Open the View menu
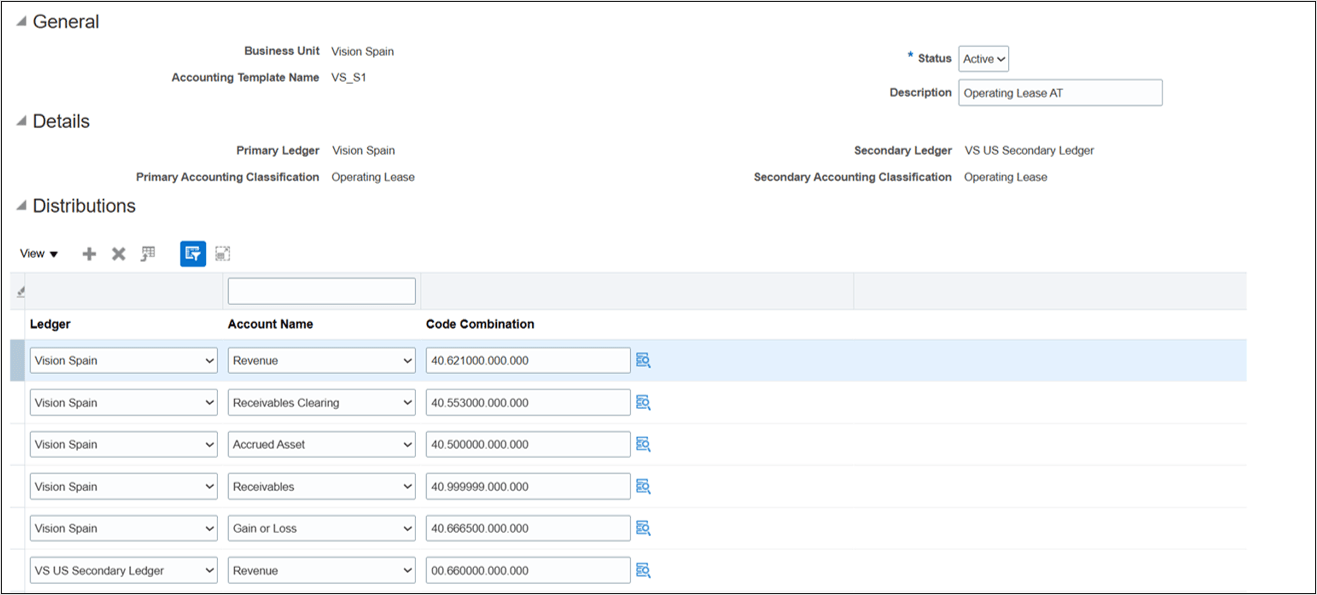The height and width of the screenshot is (595, 1317). point(37,253)
